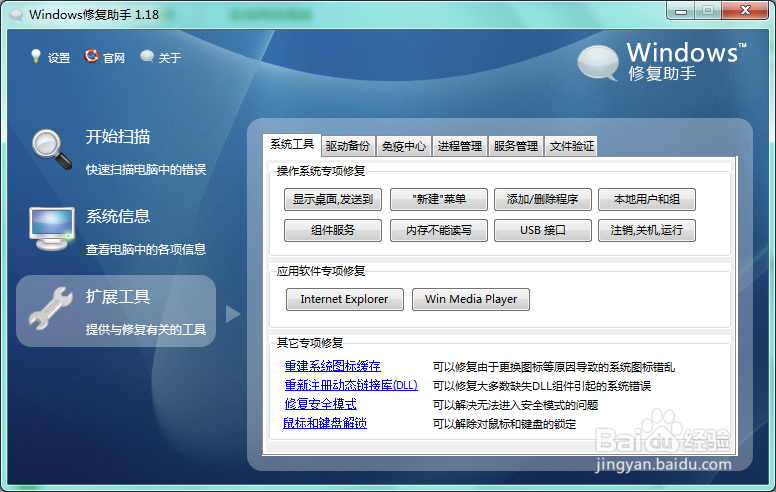Minimize the Windows修复助手 window
The height and width of the screenshot is (492, 776).
tap(681, 10)
